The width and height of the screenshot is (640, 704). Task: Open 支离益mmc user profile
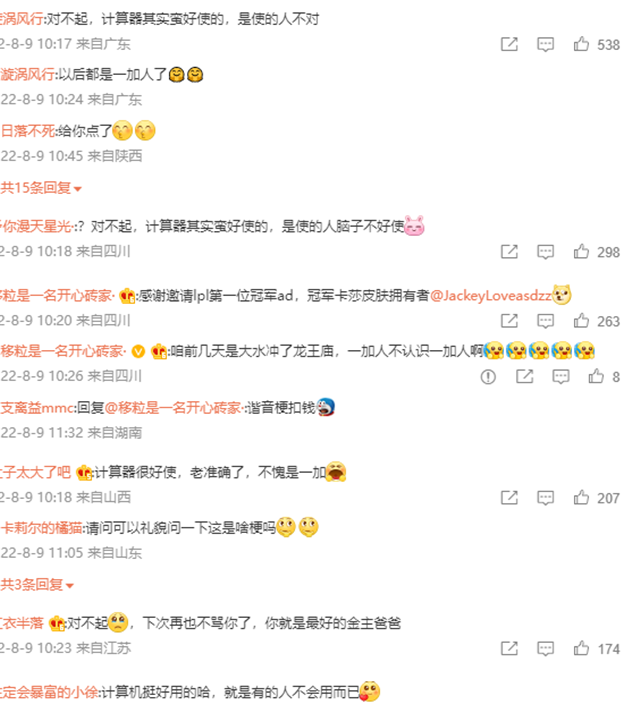tap(37, 408)
